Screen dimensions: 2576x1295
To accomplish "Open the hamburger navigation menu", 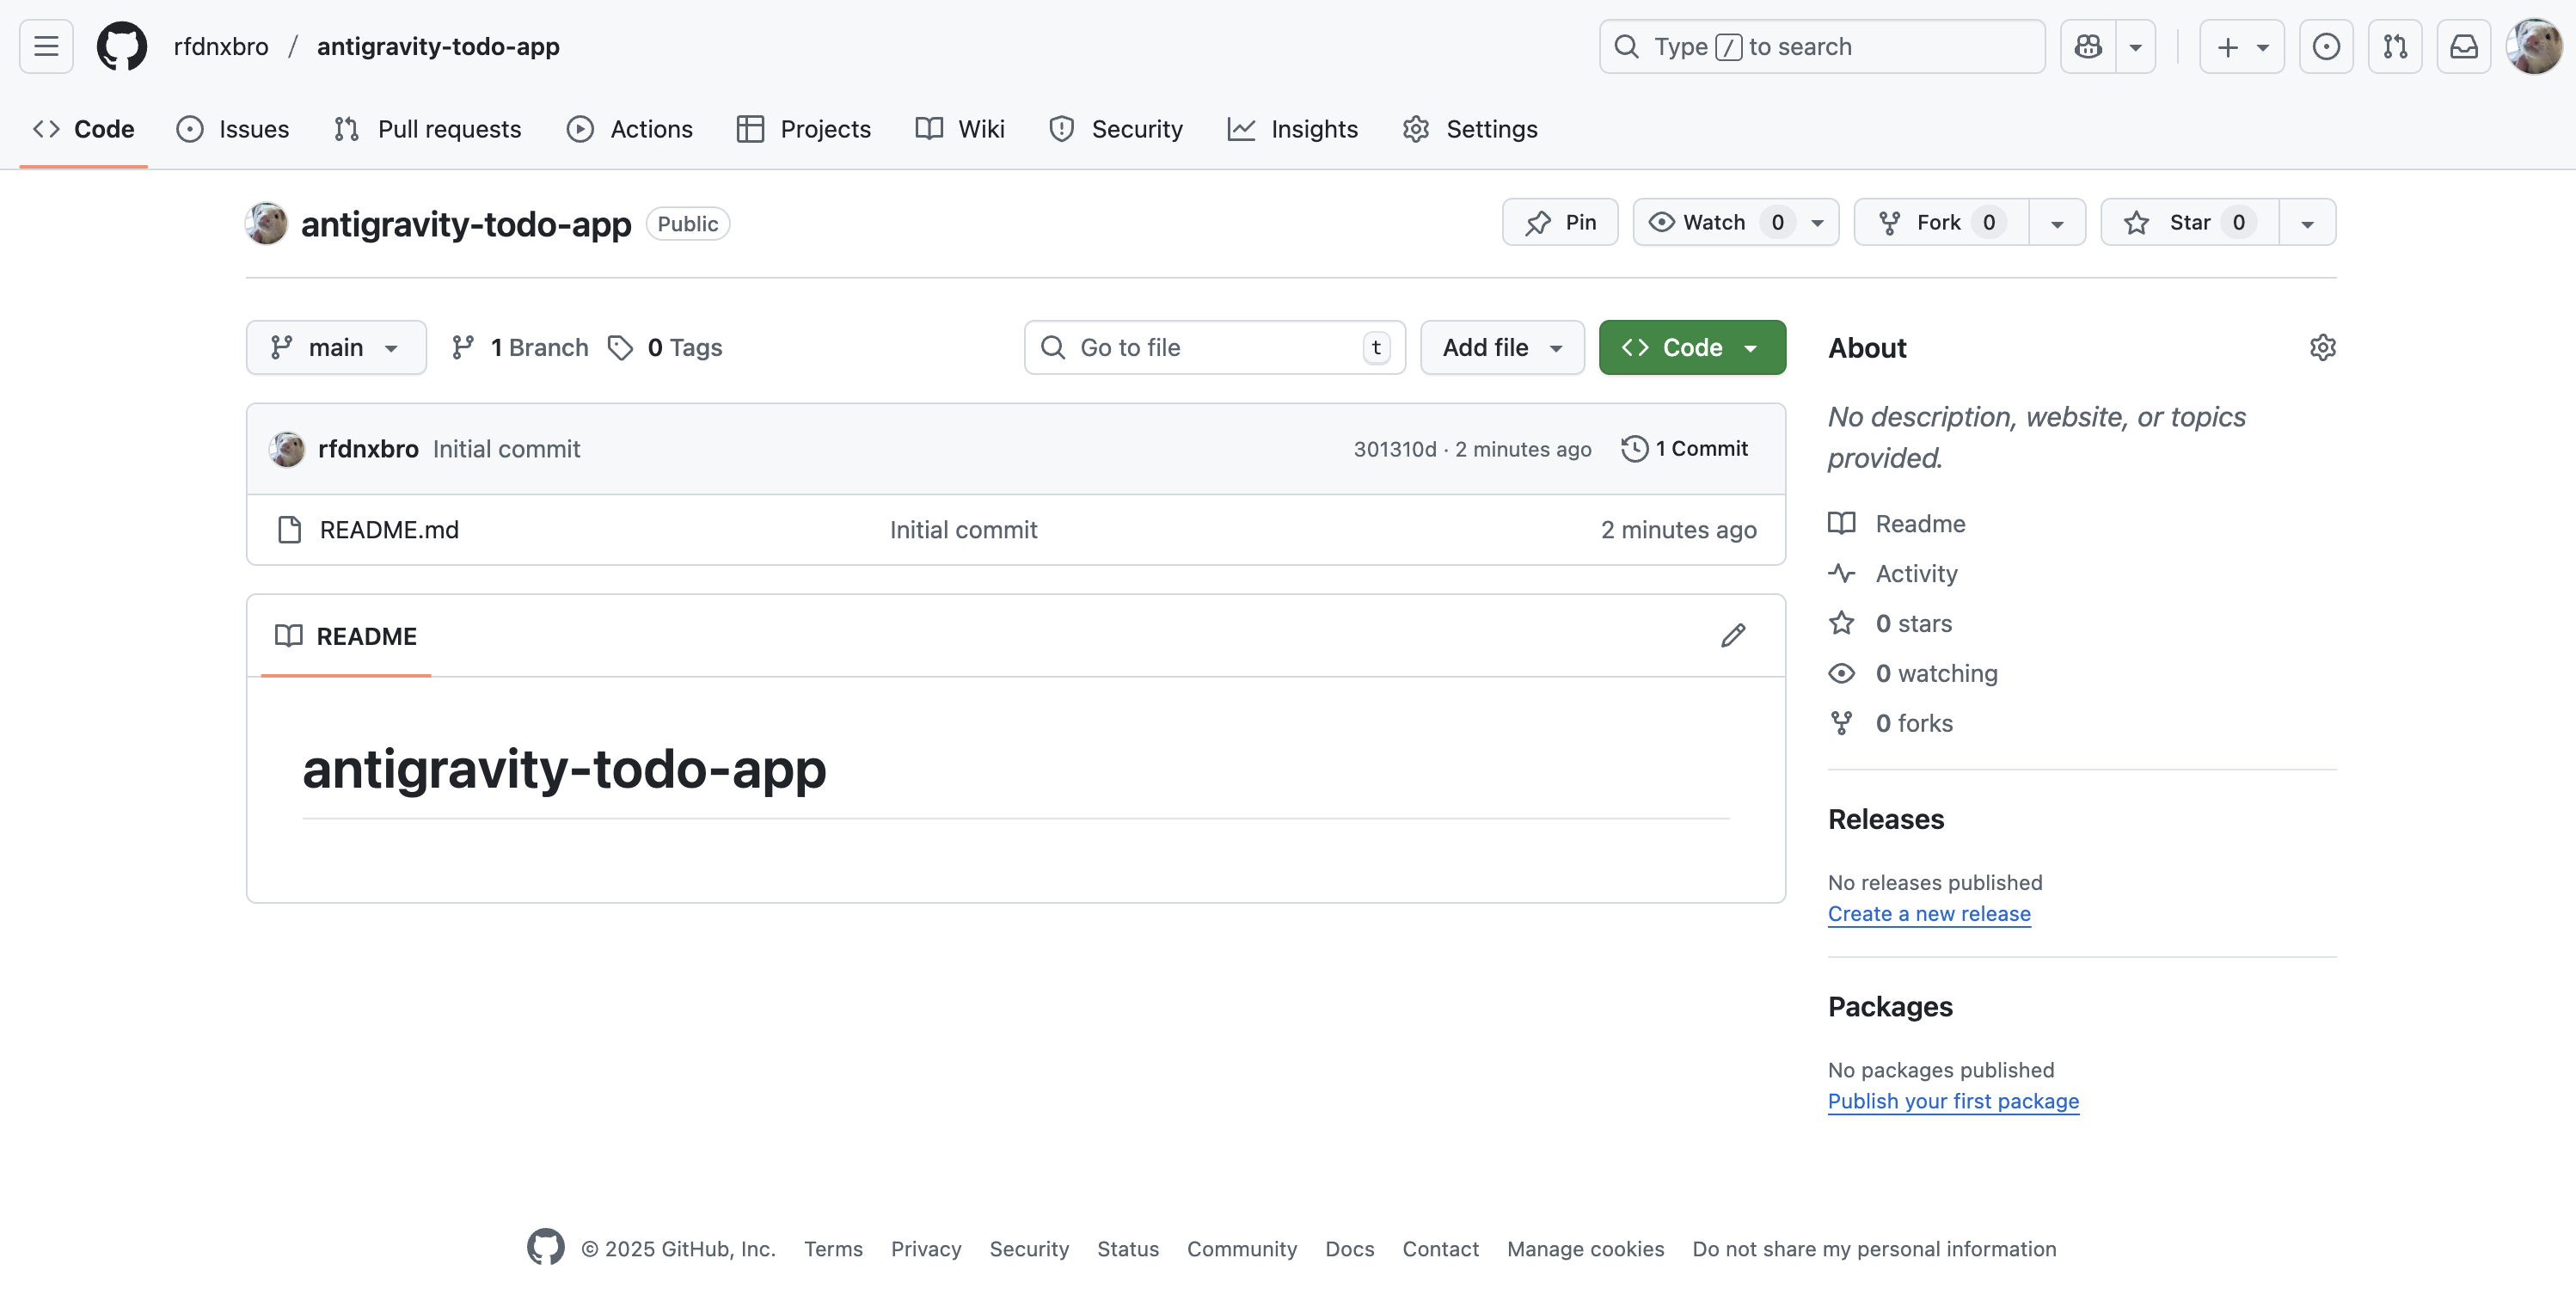I will pos(46,46).
